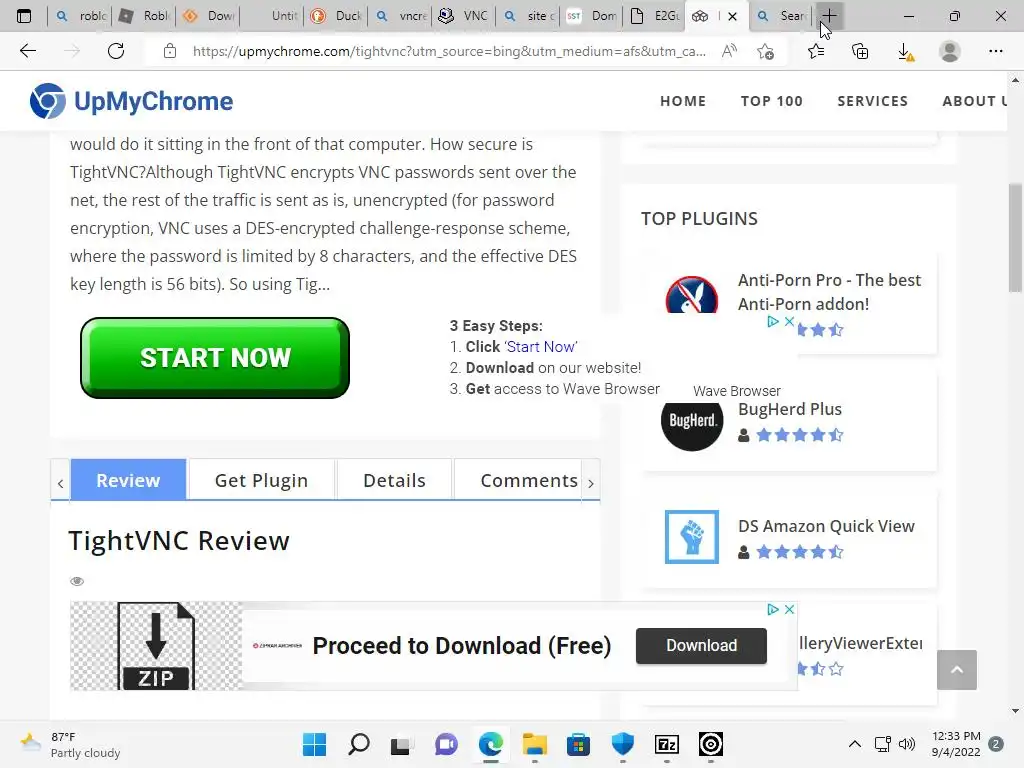This screenshot has width=1024, height=768.
Task: Click the dark Download ad button
Action: (x=701, y=646)
